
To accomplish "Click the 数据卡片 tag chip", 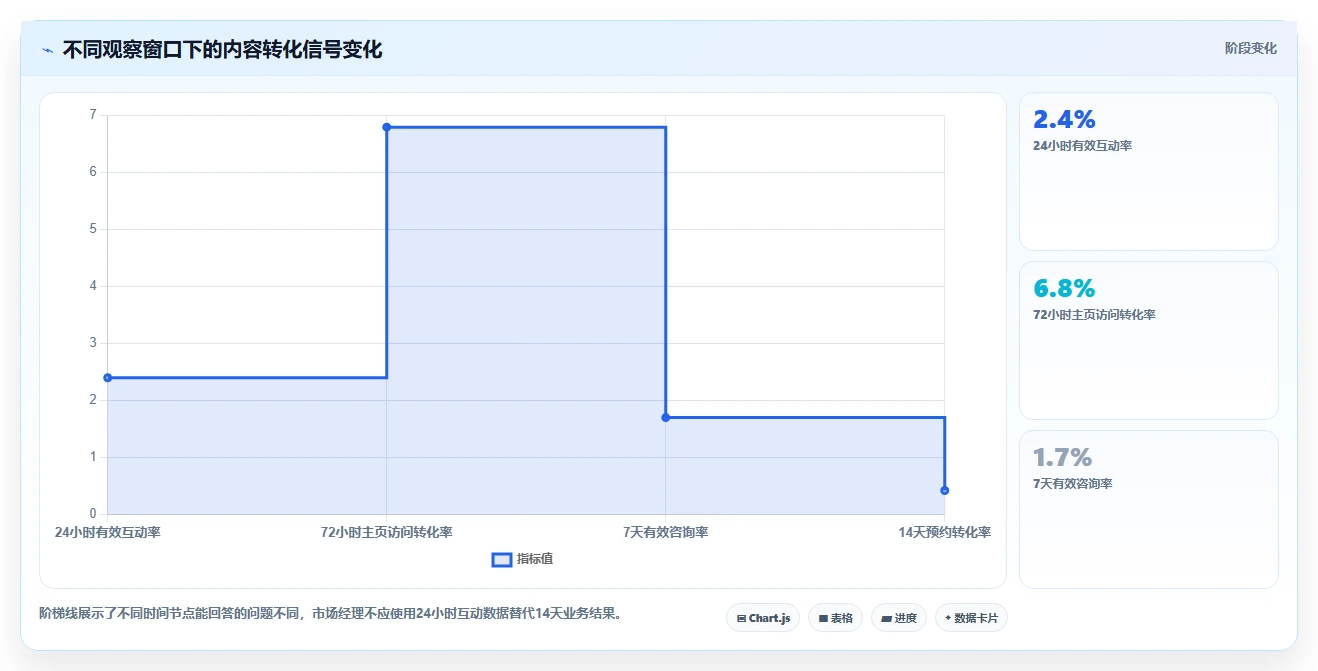I will click(971, 618).
